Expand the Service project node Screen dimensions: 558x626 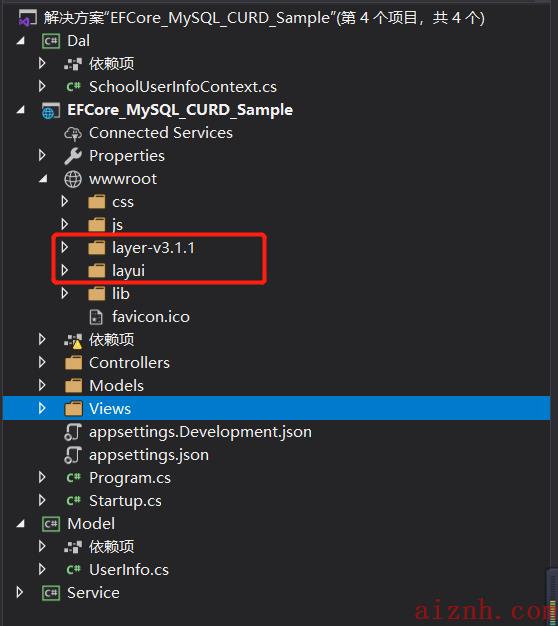click(19, 592)
